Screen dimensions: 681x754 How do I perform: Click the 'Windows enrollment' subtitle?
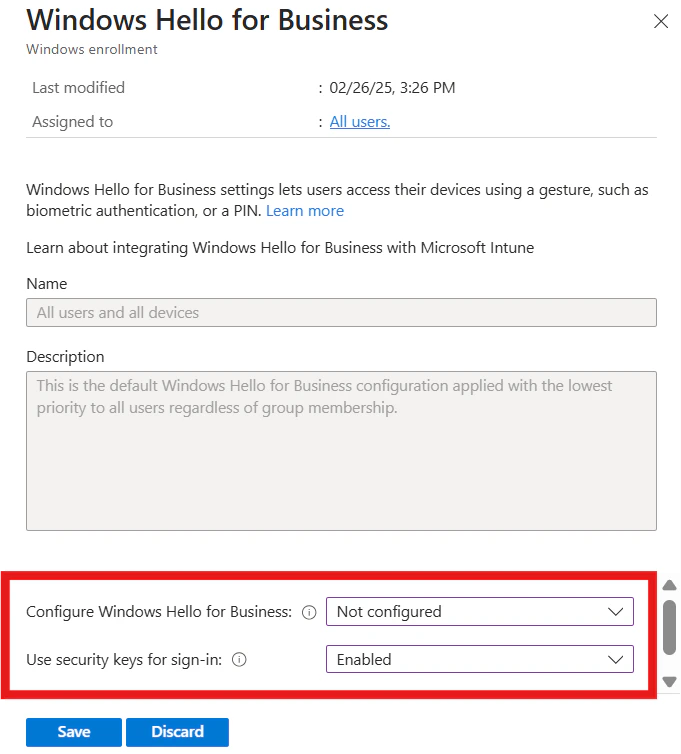point(91,49)
